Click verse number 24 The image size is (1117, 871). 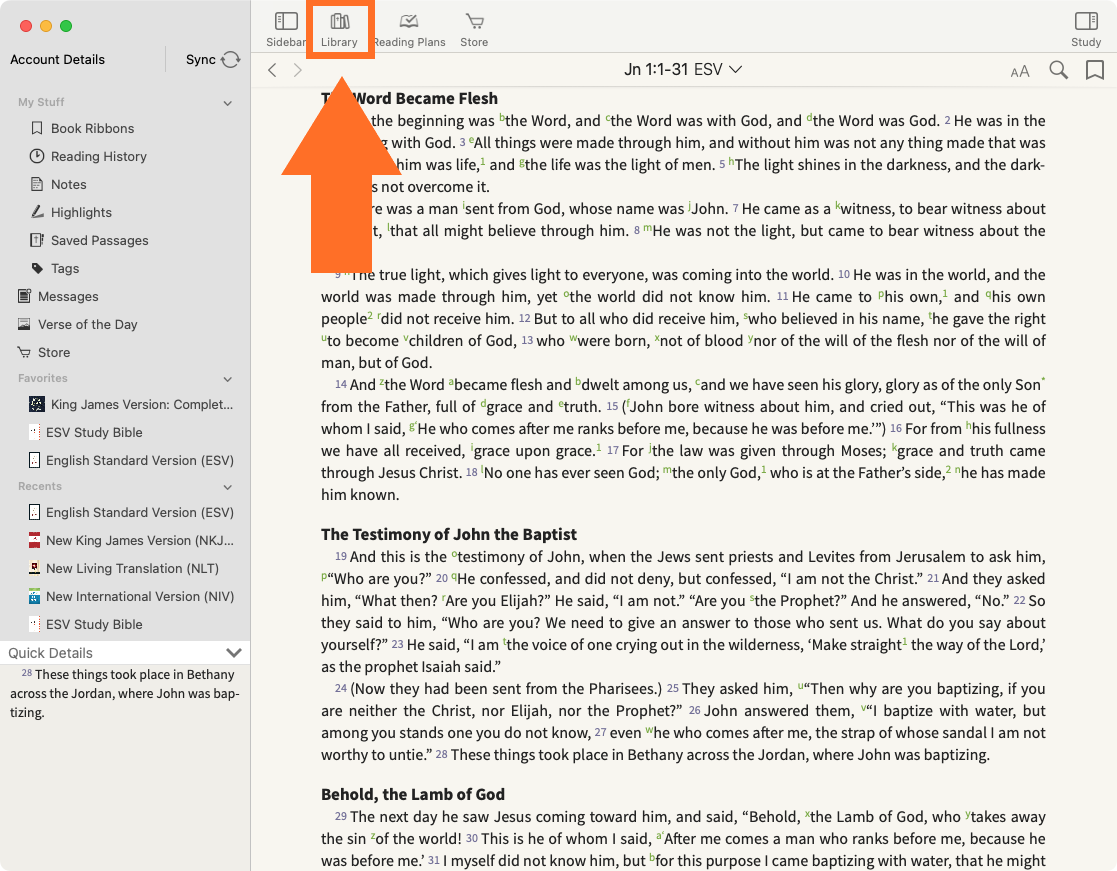341,689
